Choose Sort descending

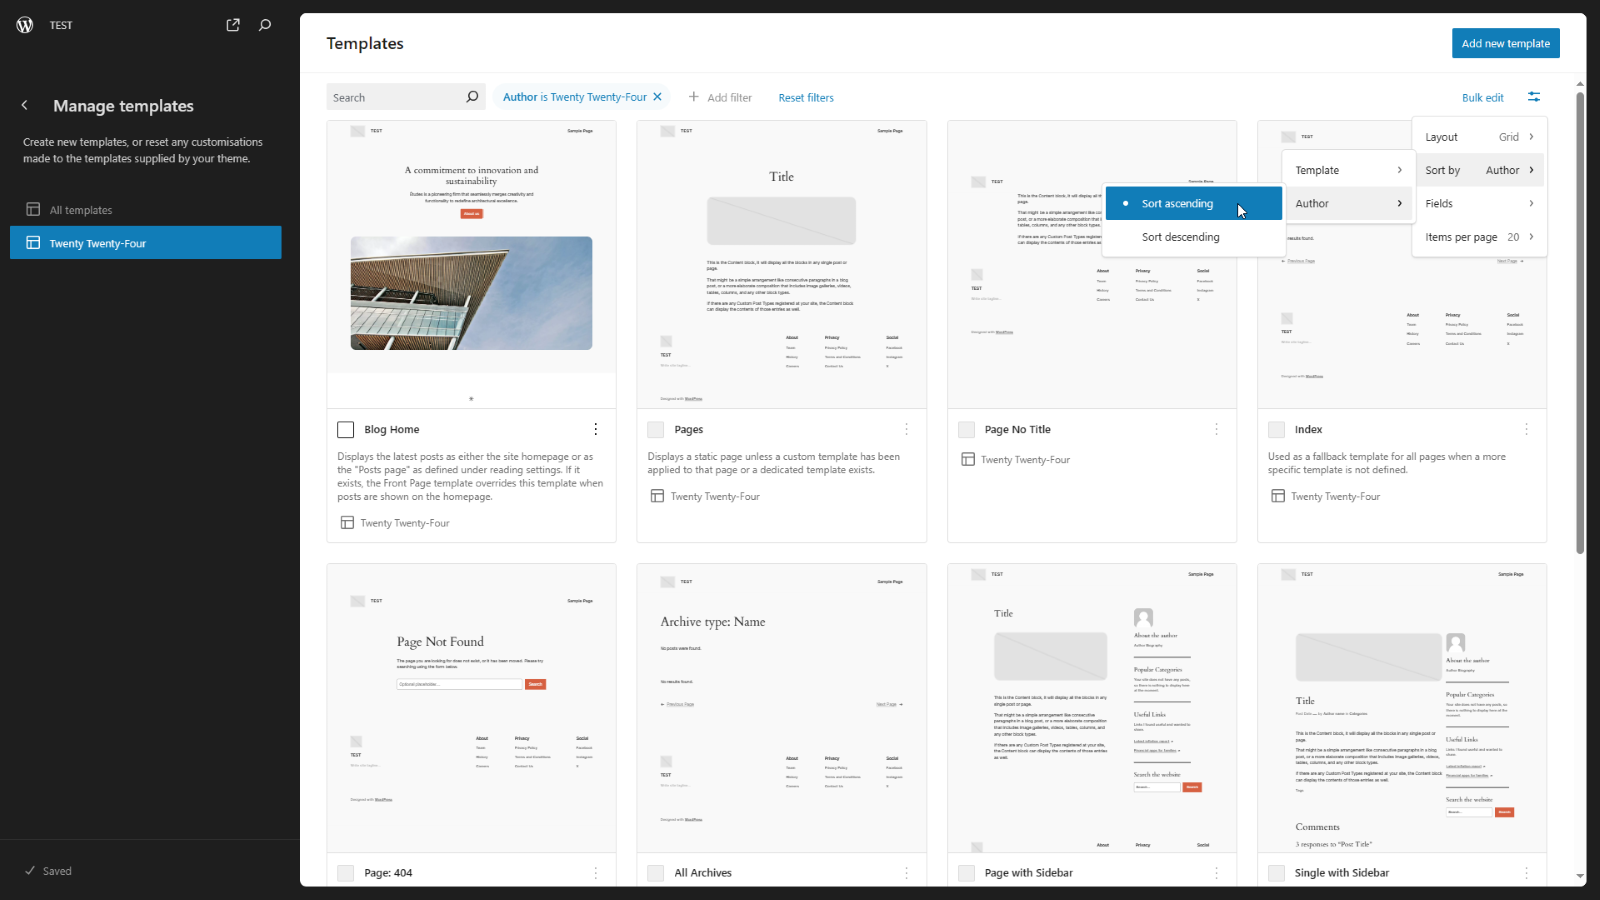(1180, 237)
